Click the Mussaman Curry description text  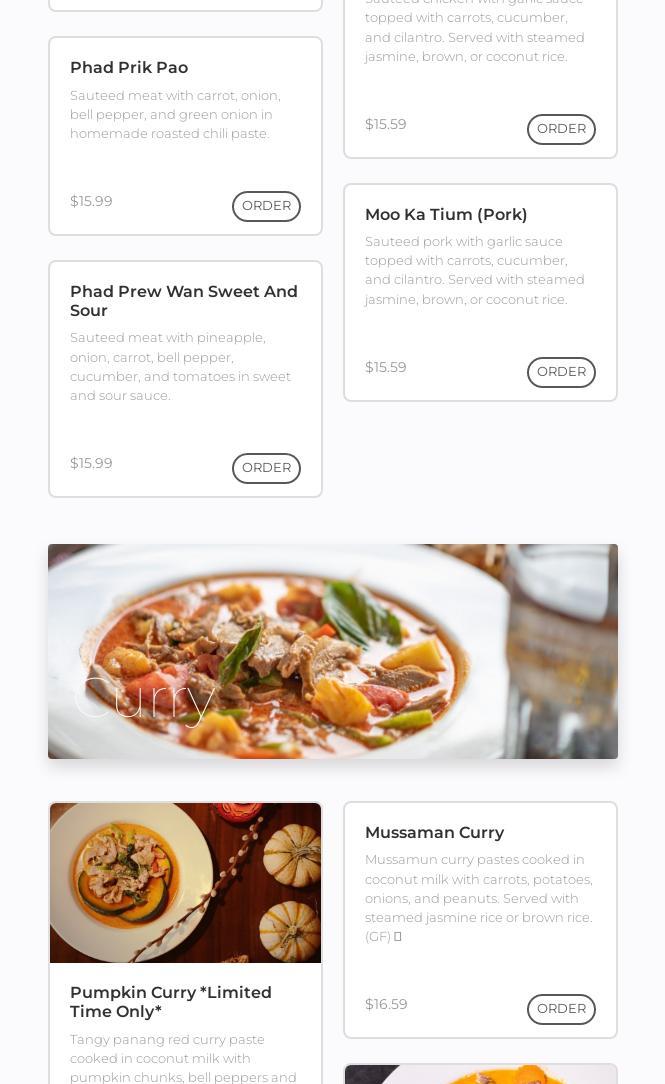coord(478,898)
